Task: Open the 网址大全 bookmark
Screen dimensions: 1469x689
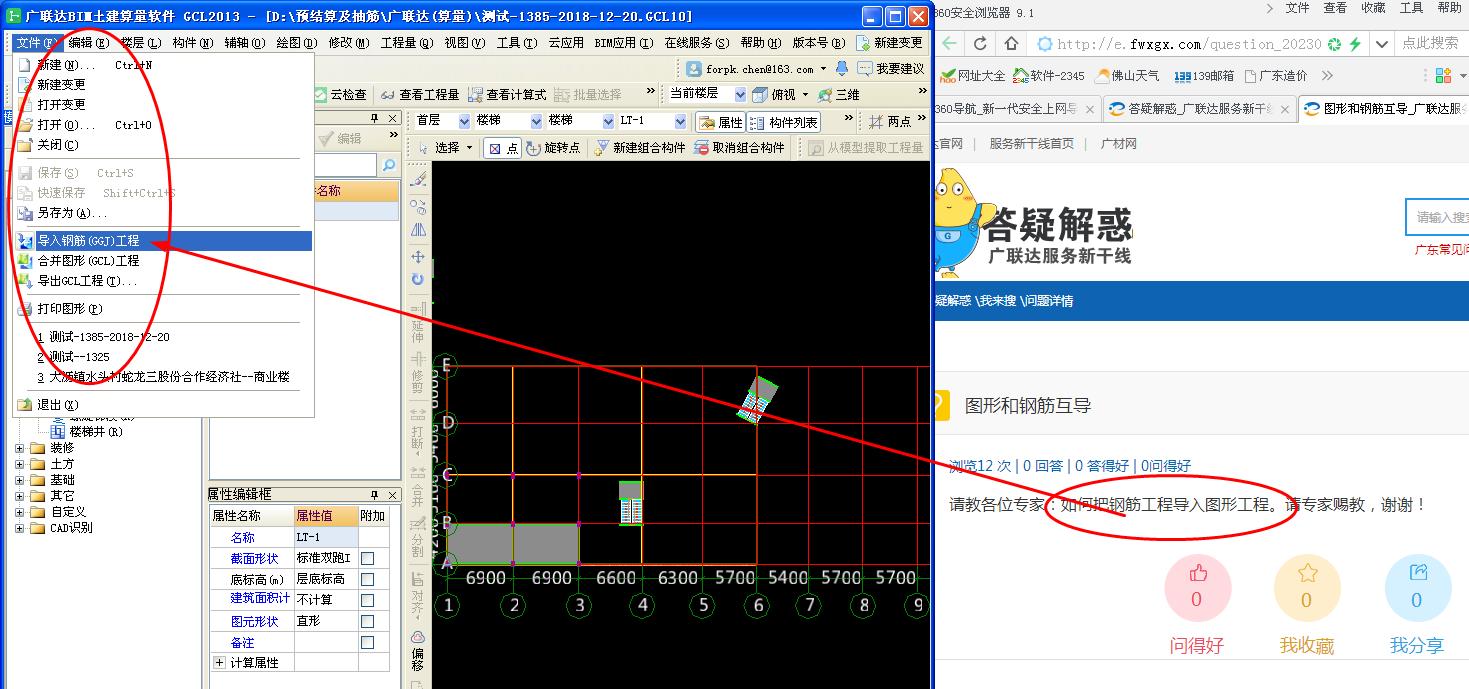Action: pyautogui.click(x=973, y=75)
